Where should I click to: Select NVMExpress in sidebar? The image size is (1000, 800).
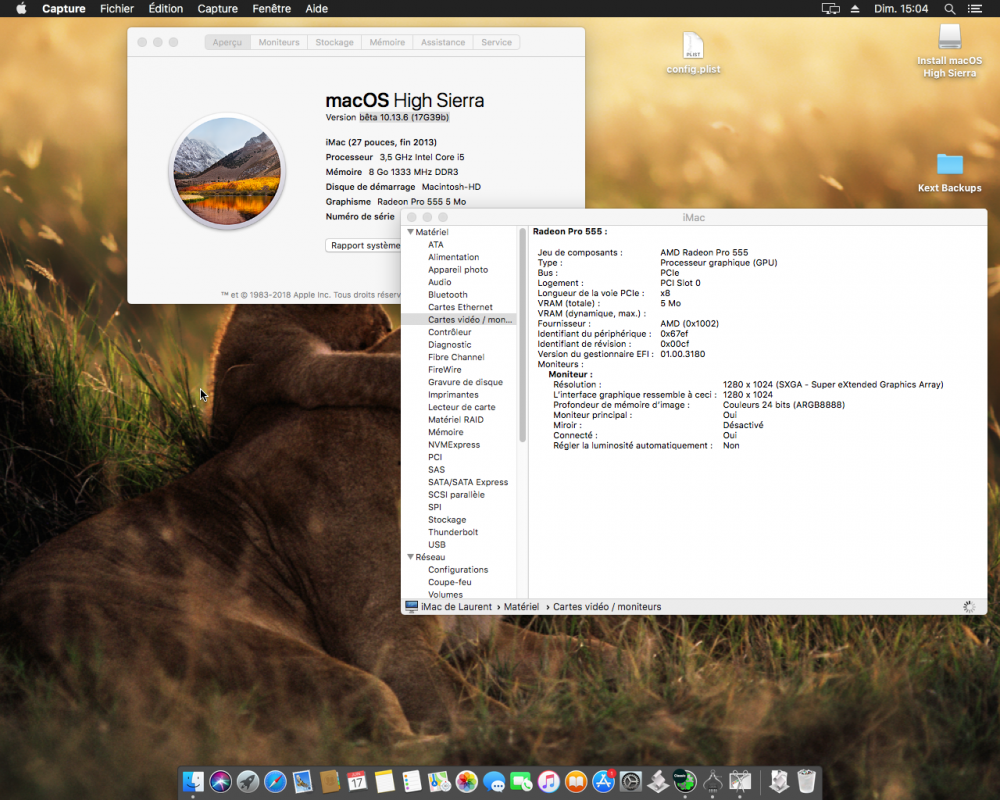pyautogui.click(x=454, y=445)
